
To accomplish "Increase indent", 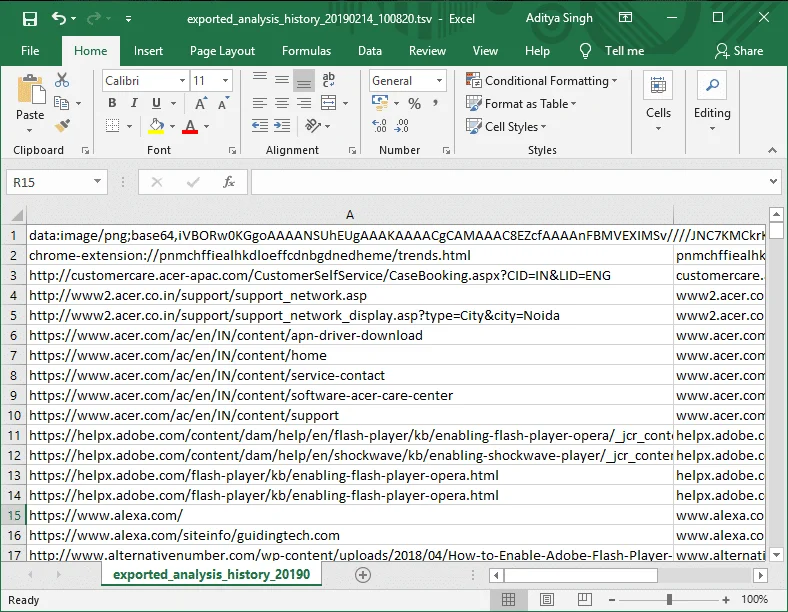I will 282,126.
